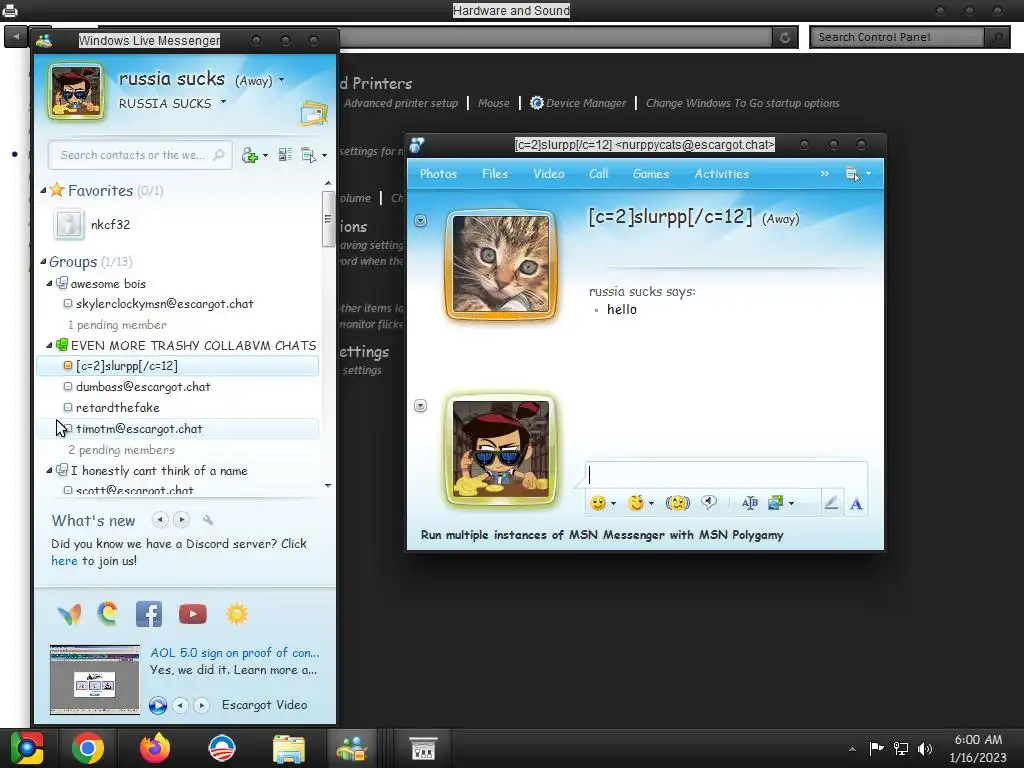Screen dimensions: 1024x768
Task: Click the sun weather icon
Action: click(x=236, y=614)
